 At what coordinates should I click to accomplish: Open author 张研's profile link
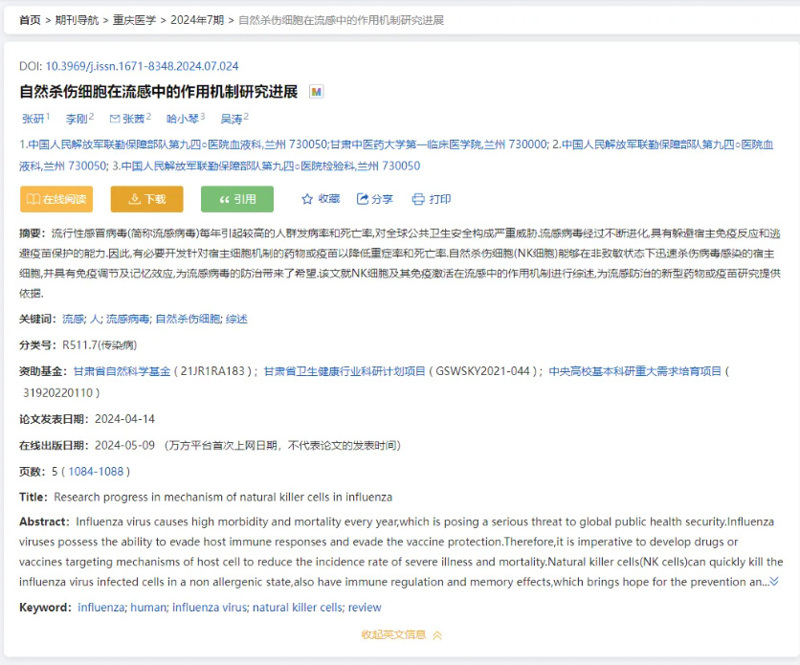[33, 119]
